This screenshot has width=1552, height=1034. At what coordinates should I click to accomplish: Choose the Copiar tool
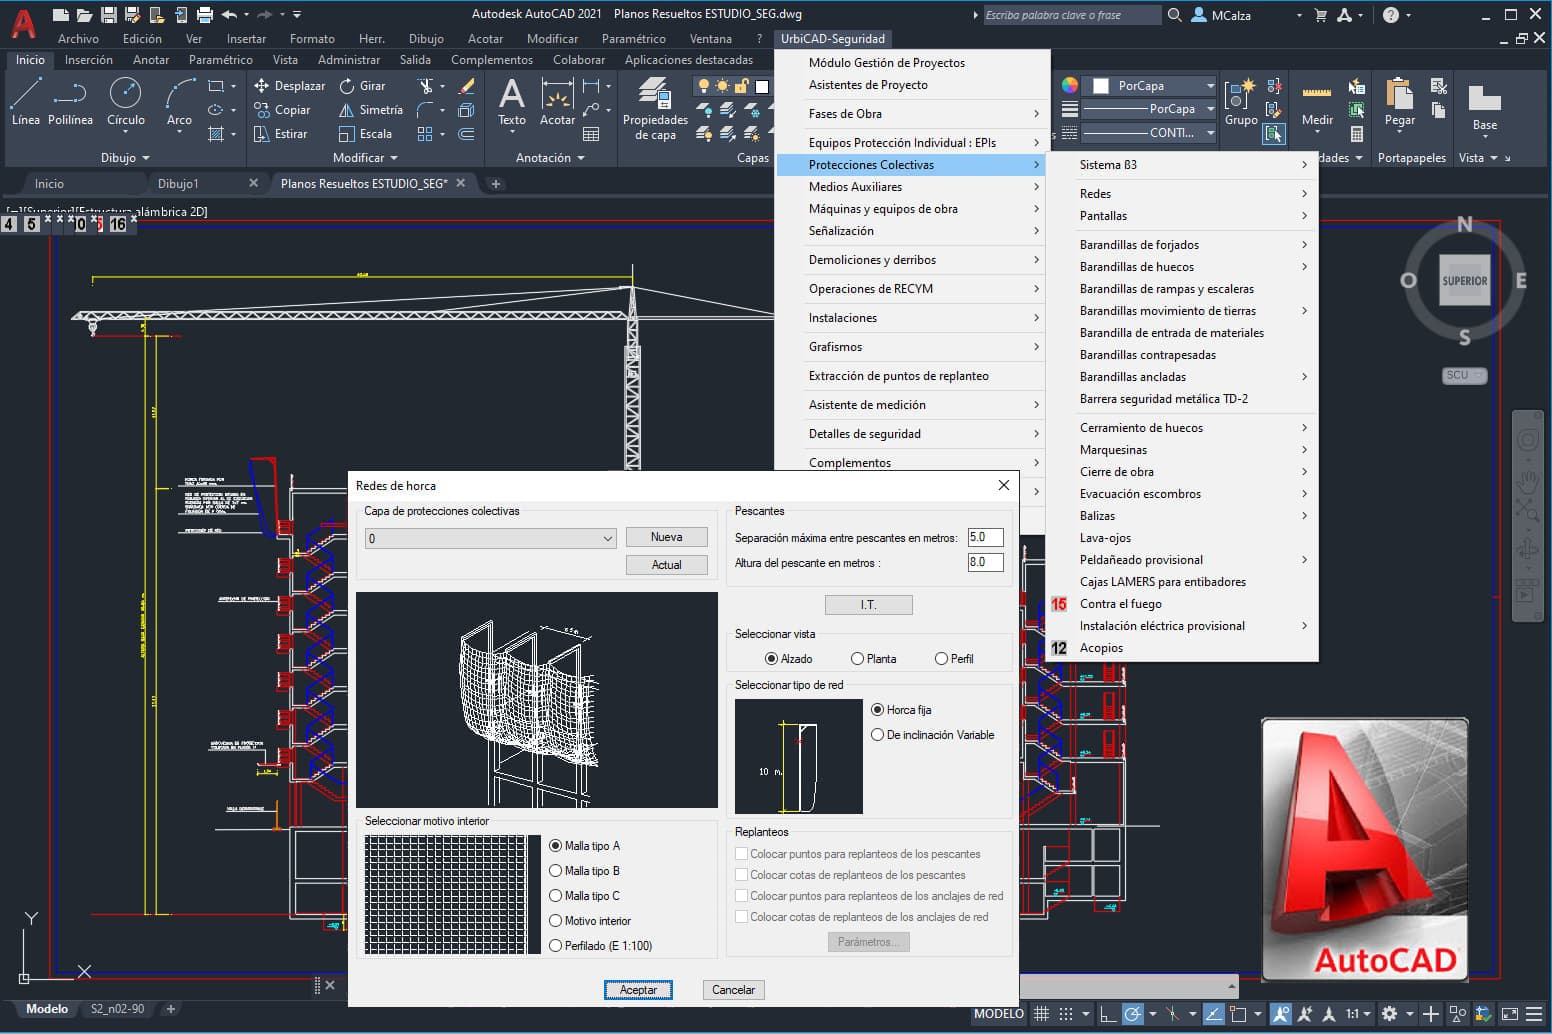[x=282, y=110]
